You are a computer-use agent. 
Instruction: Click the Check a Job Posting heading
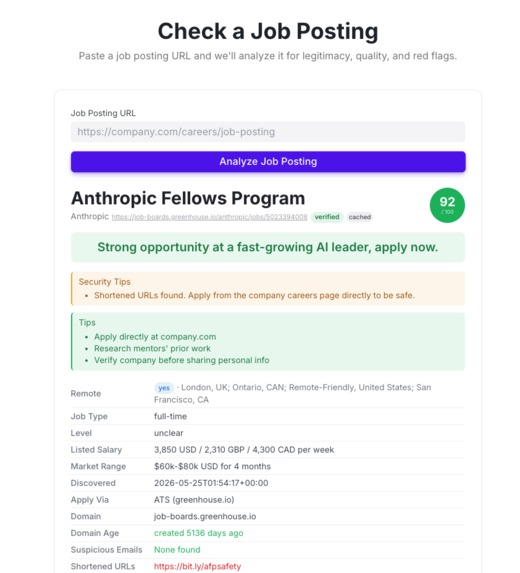point(268,31)
